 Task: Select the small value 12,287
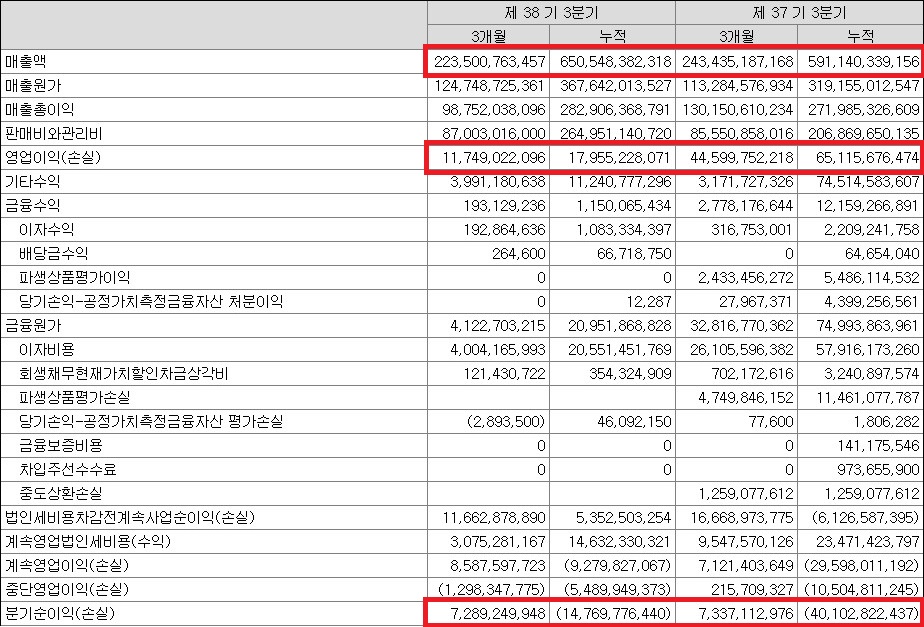click(x=648, y=303)
